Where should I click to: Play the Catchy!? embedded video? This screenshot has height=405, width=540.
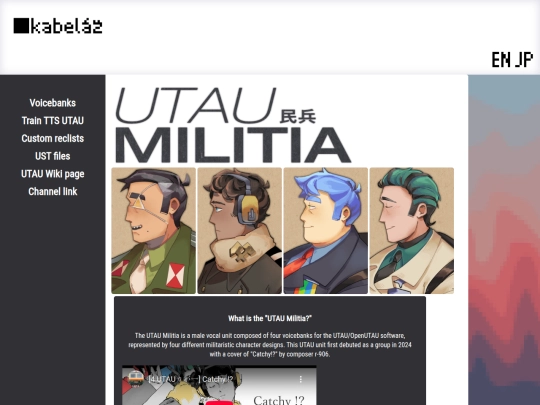pyautogui.click(x=219, y=402)
